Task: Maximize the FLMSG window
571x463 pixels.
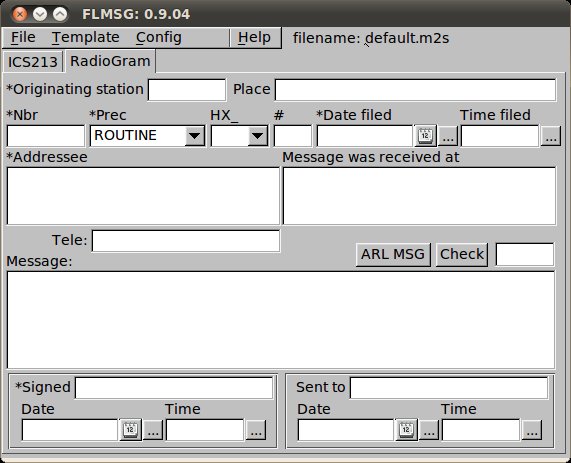Action: [x=60, y=14]
